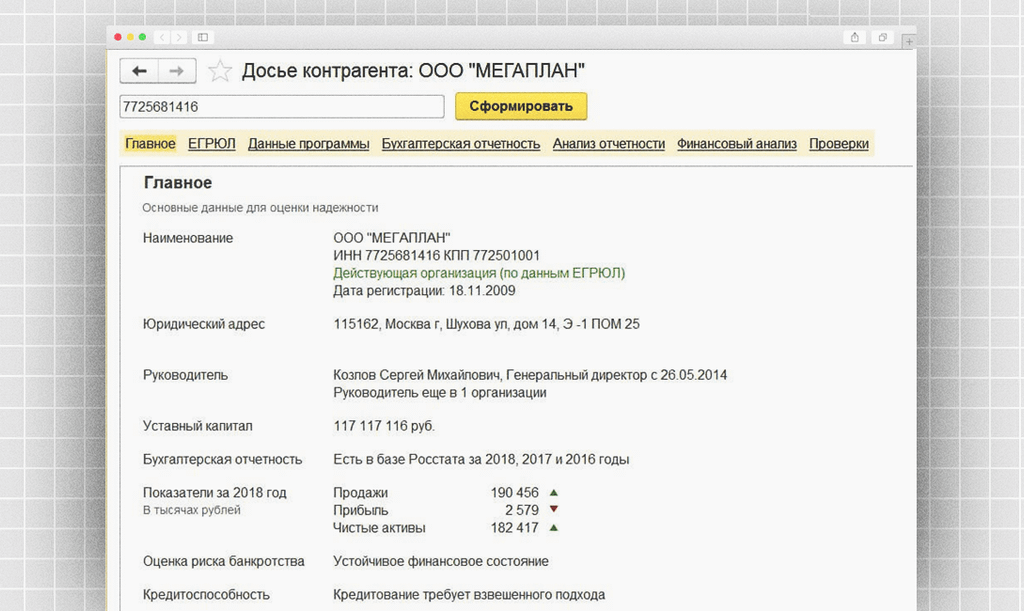
Task: Click the sales value 190 456
Action: [x=515, y=492]
